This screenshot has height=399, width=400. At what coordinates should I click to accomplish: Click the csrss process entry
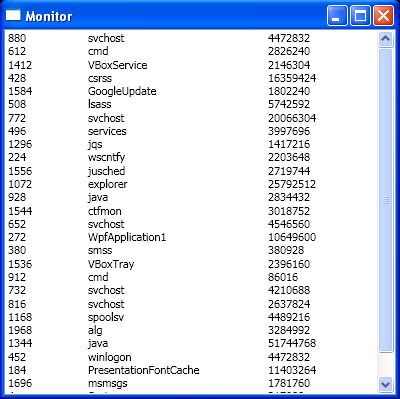[100, 78]
